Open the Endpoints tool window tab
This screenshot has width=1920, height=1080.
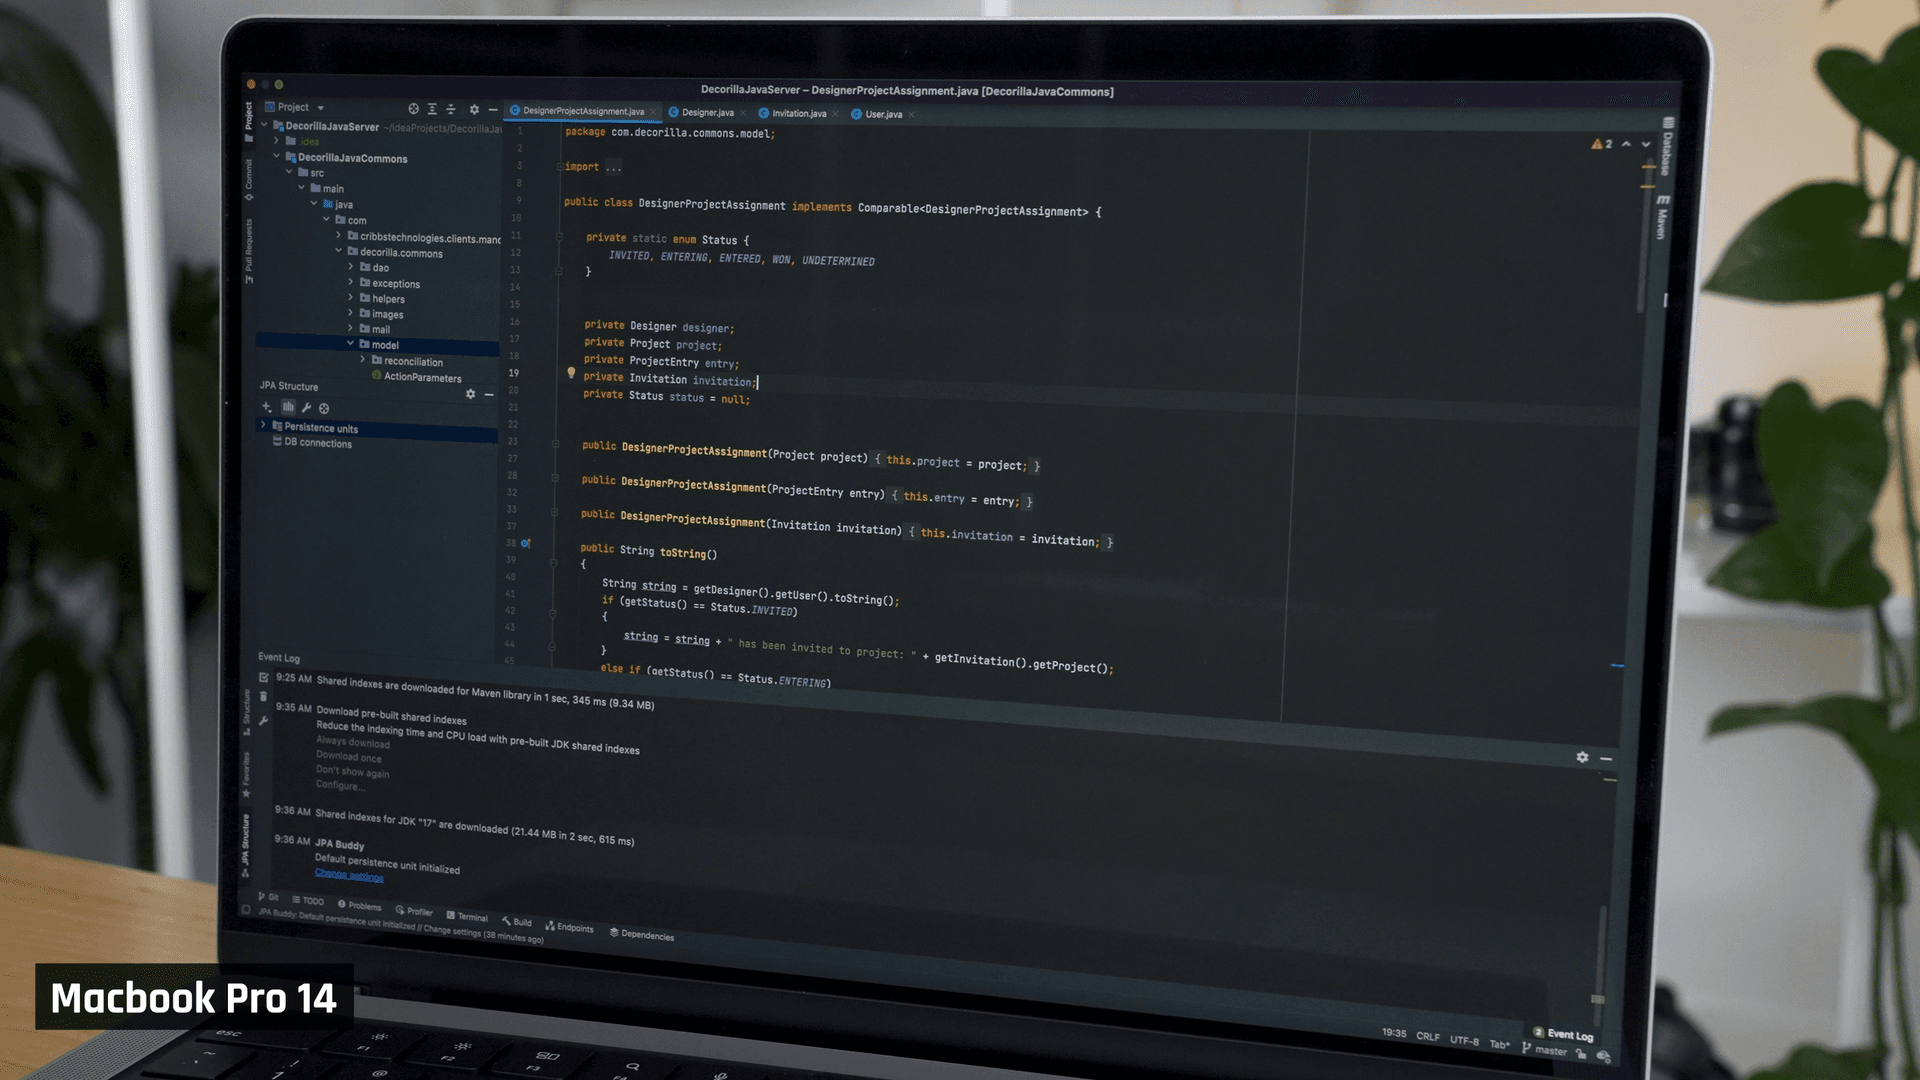[570, 927]
